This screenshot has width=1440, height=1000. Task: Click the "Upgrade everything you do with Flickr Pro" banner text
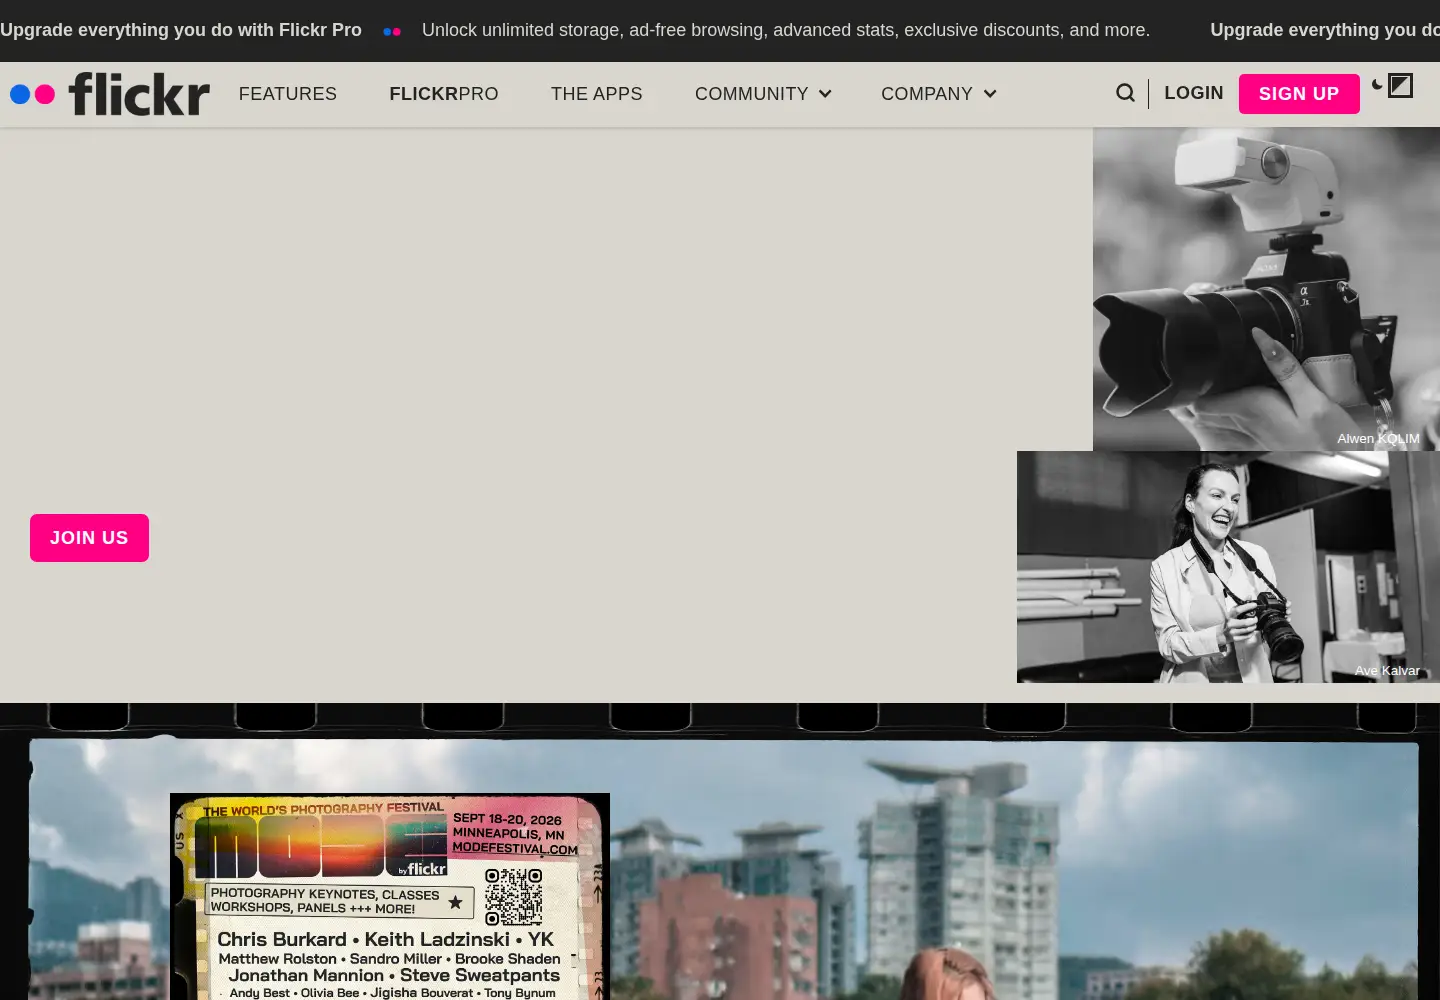(x=181, y=30)
